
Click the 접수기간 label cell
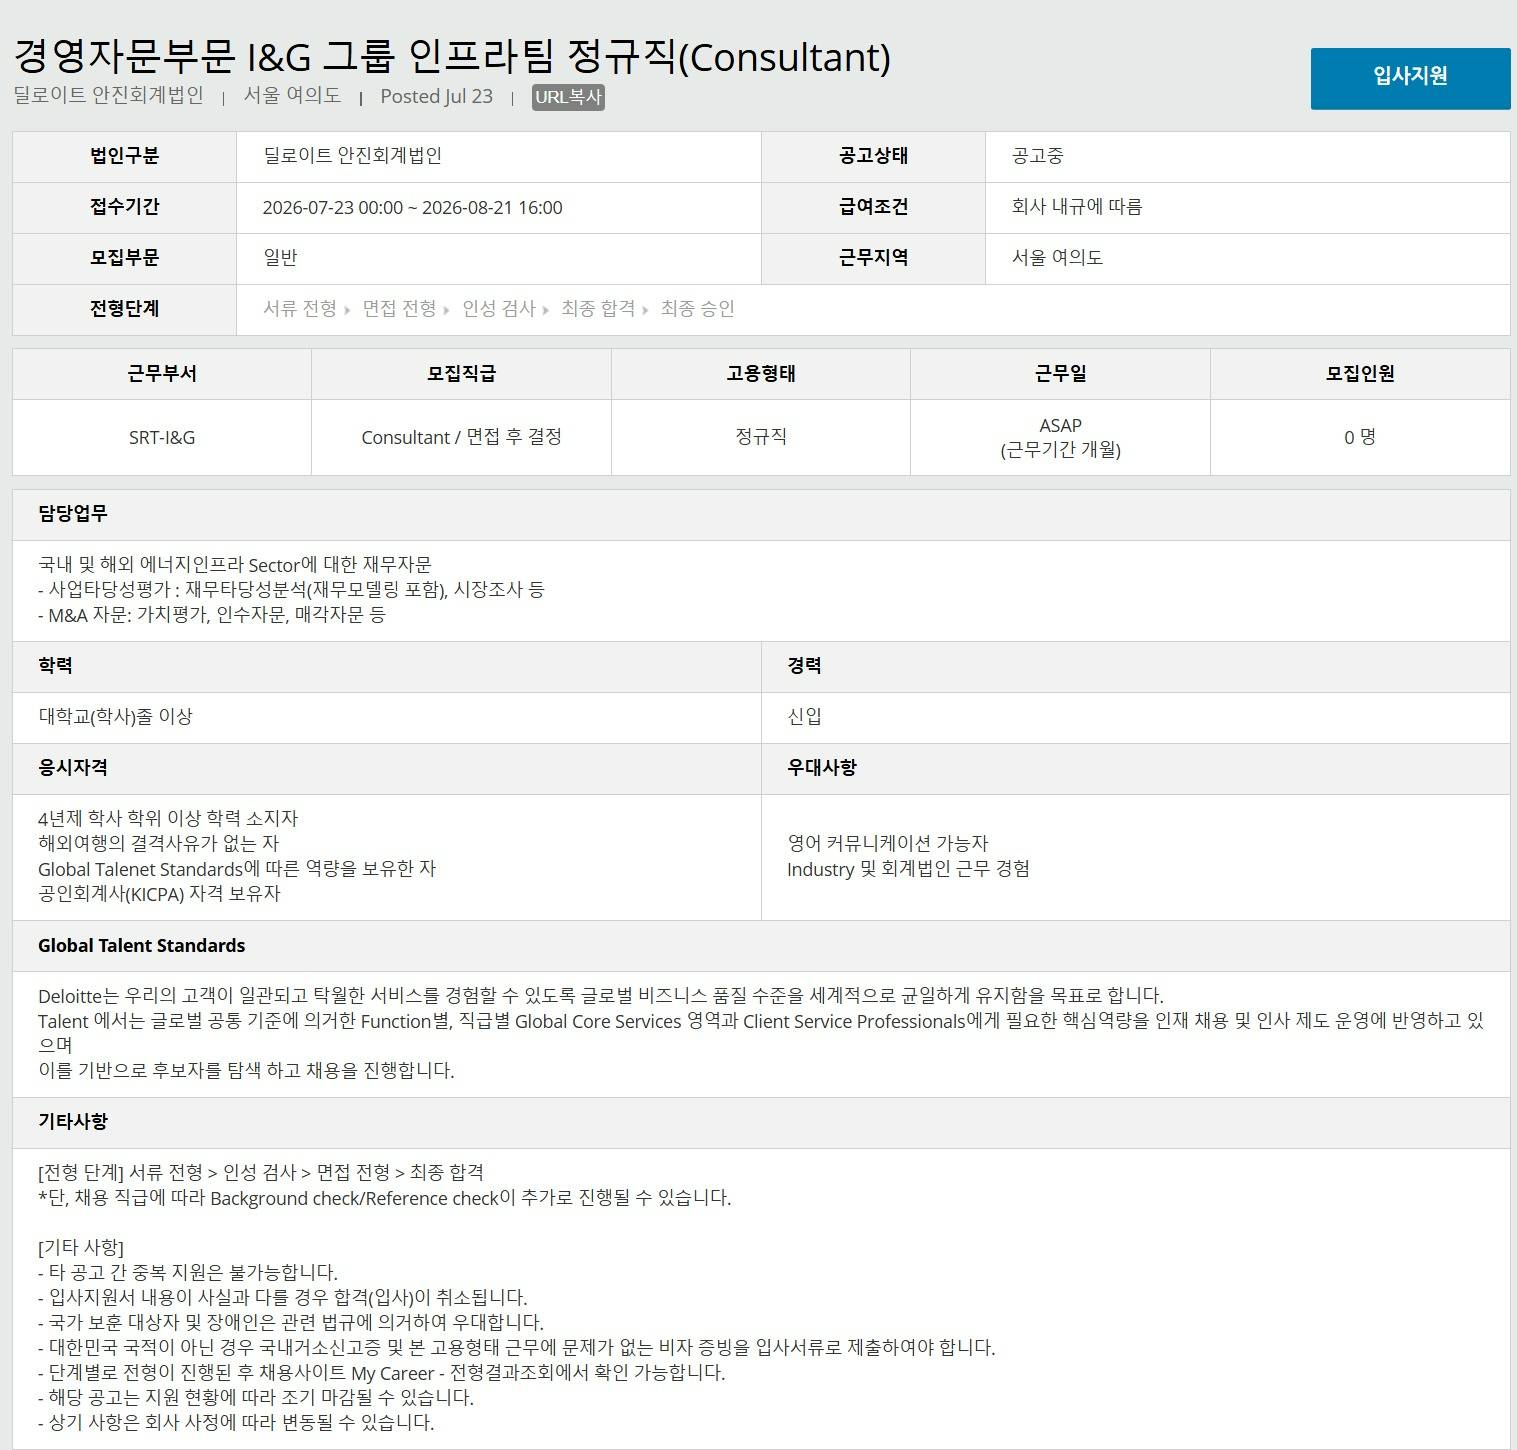click(124, 207)
